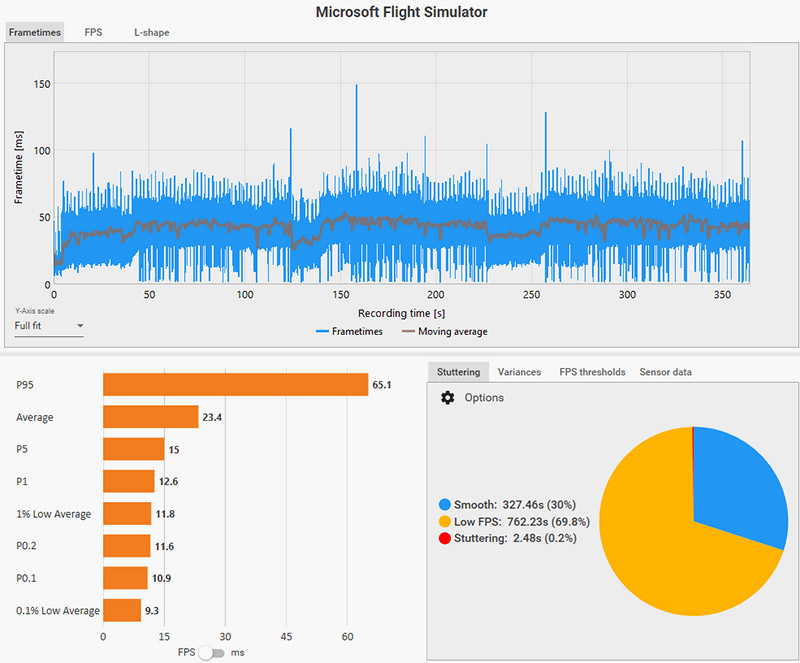Click the 23.4 value label
The image size is (800, 663).
tap(212, 418)
